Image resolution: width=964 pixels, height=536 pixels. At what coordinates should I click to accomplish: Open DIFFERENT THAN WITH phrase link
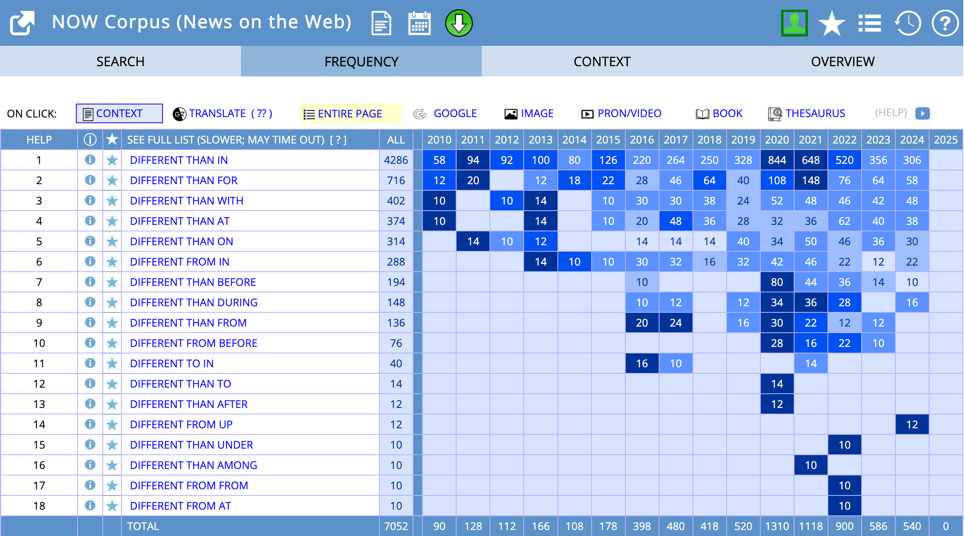(x=187, y=201)
